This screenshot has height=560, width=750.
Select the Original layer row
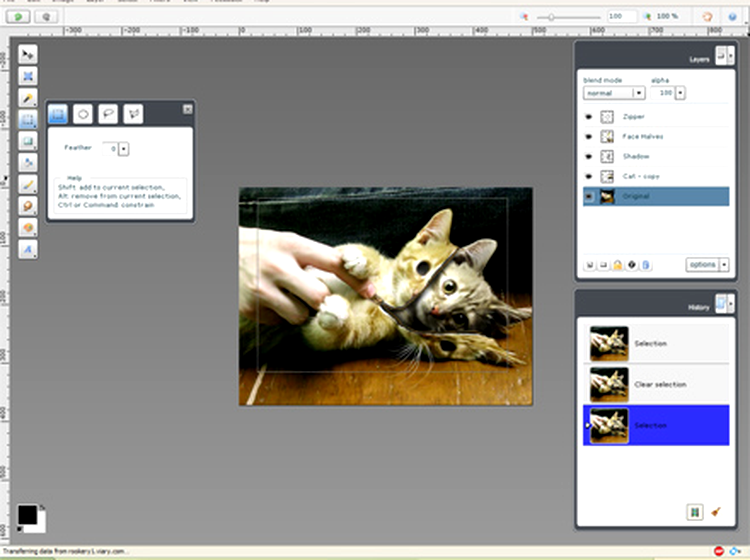656,197
